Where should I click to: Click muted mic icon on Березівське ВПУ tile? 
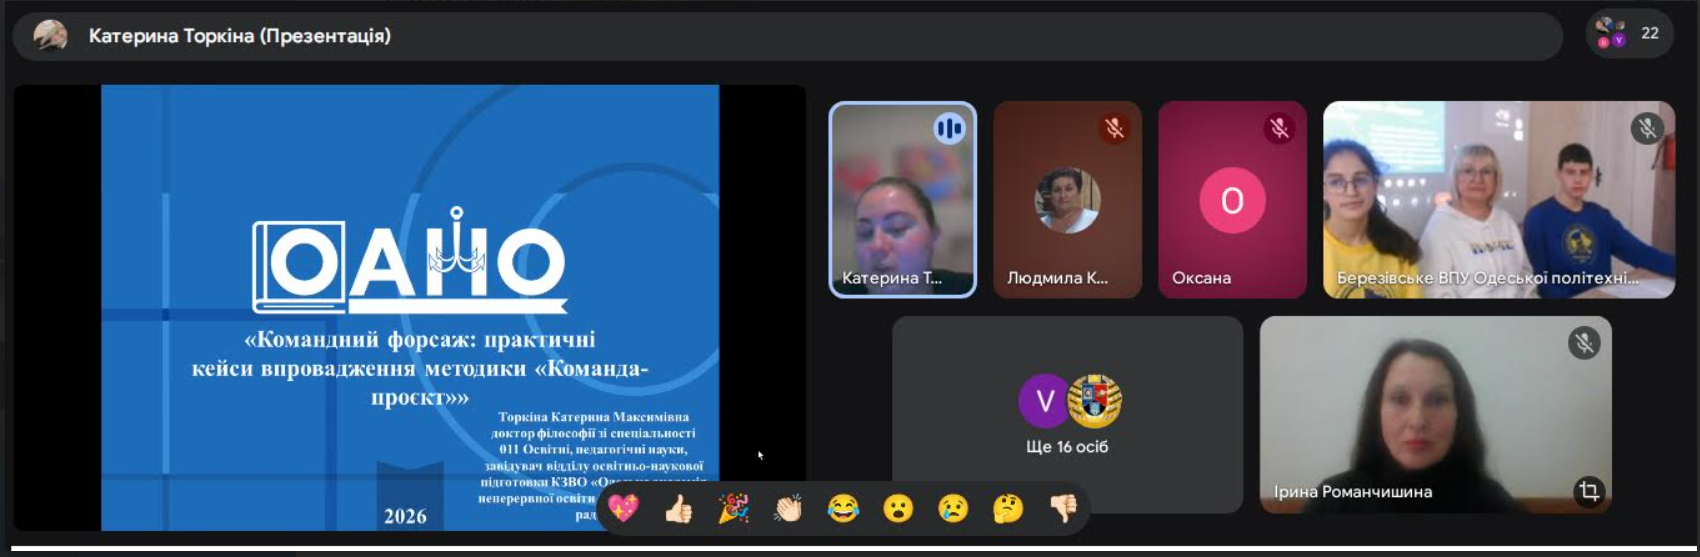click(1647, 128)
